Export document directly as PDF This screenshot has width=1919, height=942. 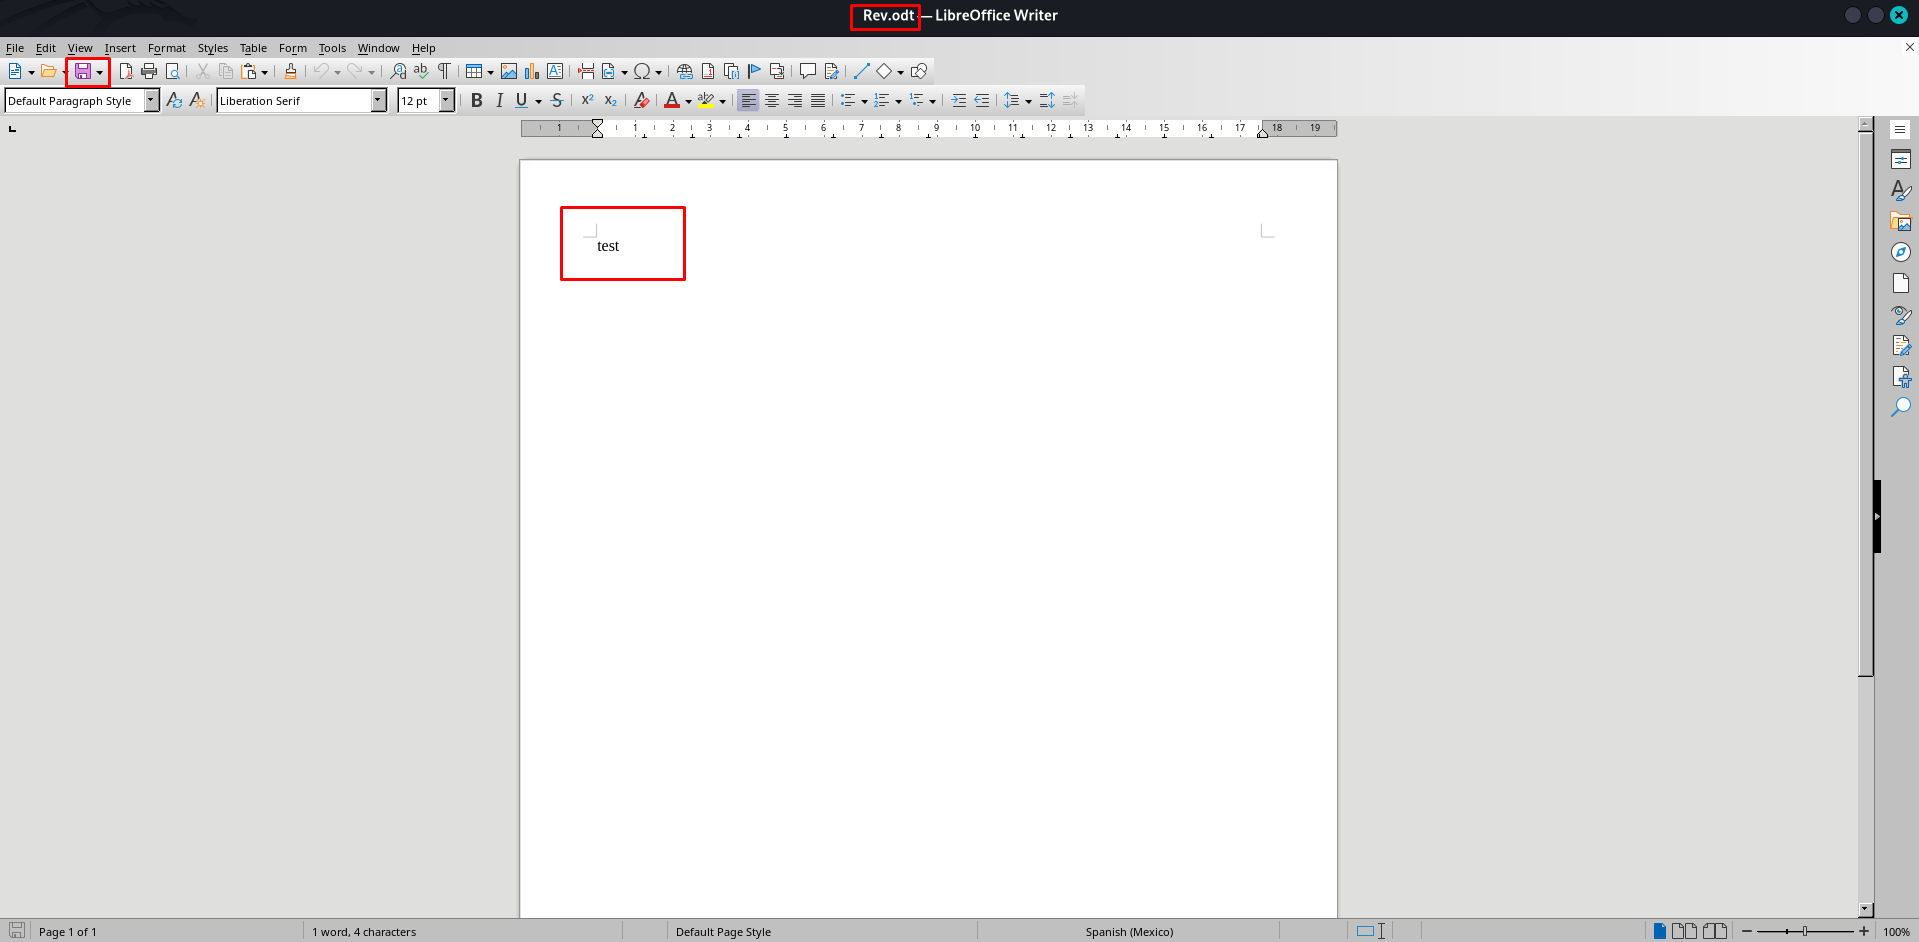click(x=125, y=71)
